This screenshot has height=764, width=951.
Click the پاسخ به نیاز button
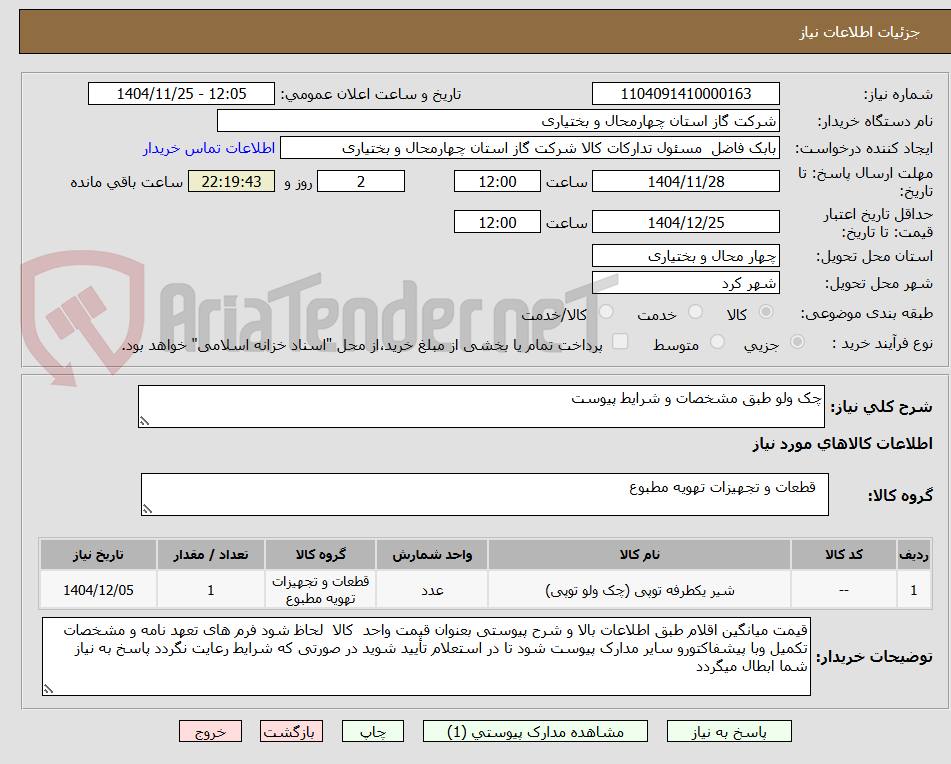729,731
